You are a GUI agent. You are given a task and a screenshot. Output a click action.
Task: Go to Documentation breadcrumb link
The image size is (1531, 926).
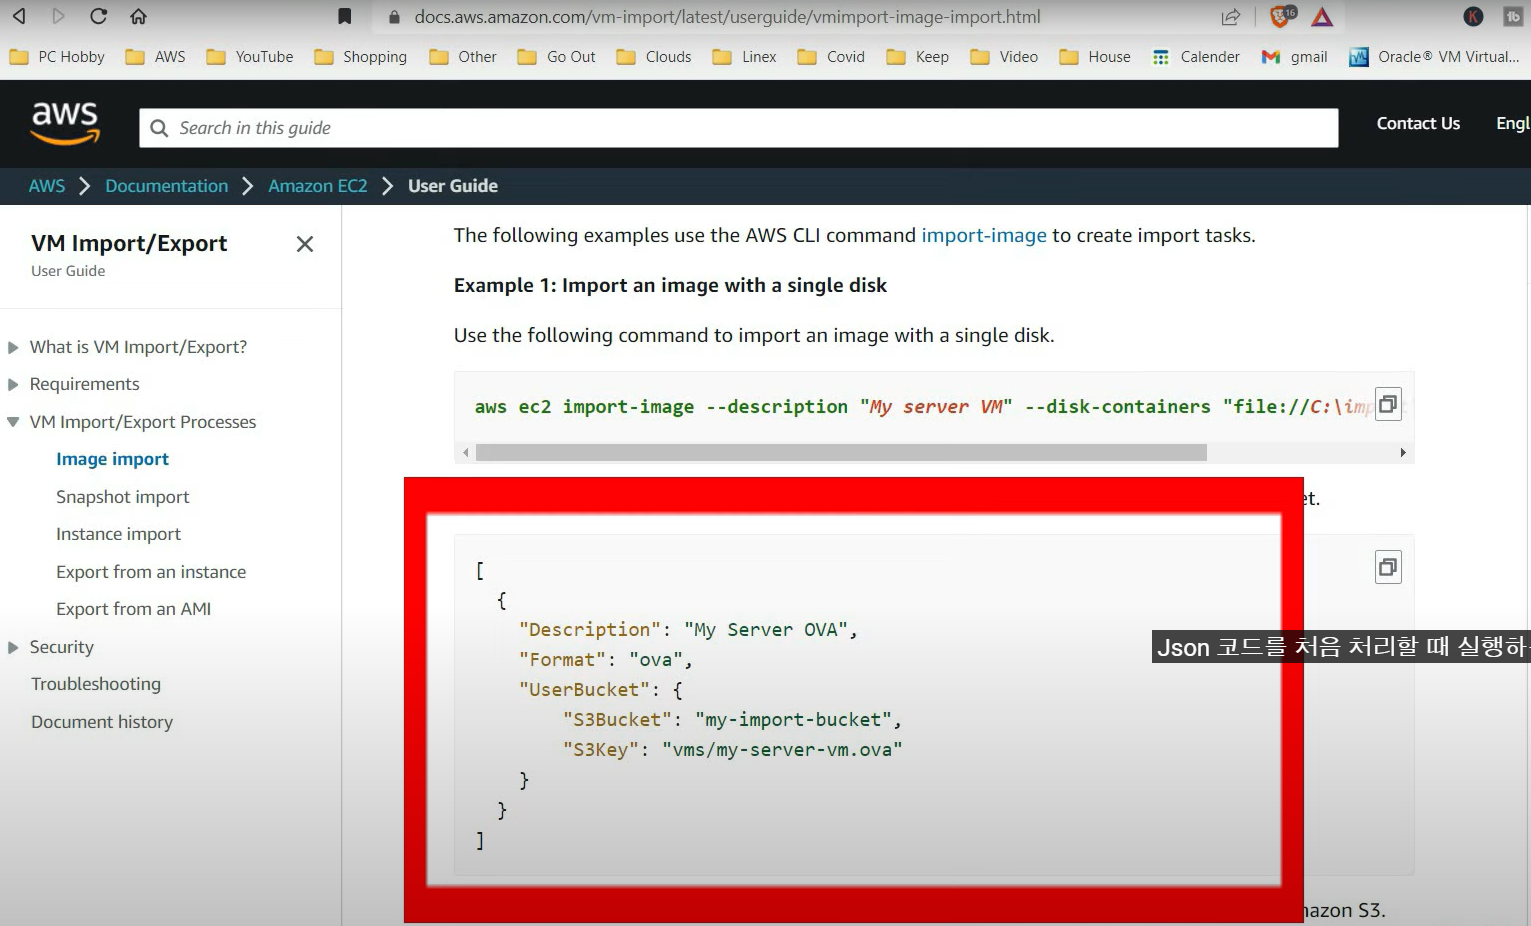coord(167,186)
